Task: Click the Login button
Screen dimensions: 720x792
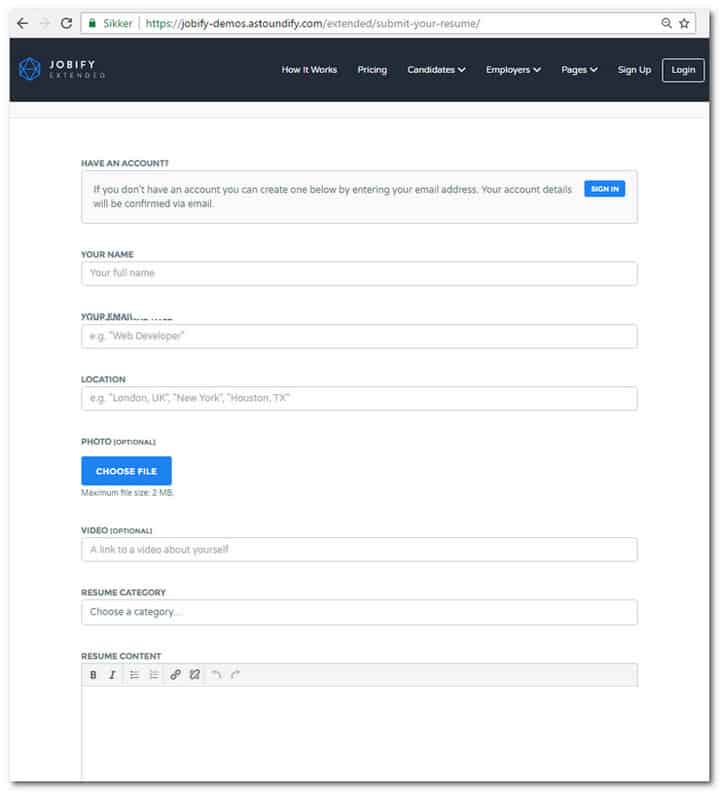Action: (x=683, y=70)
